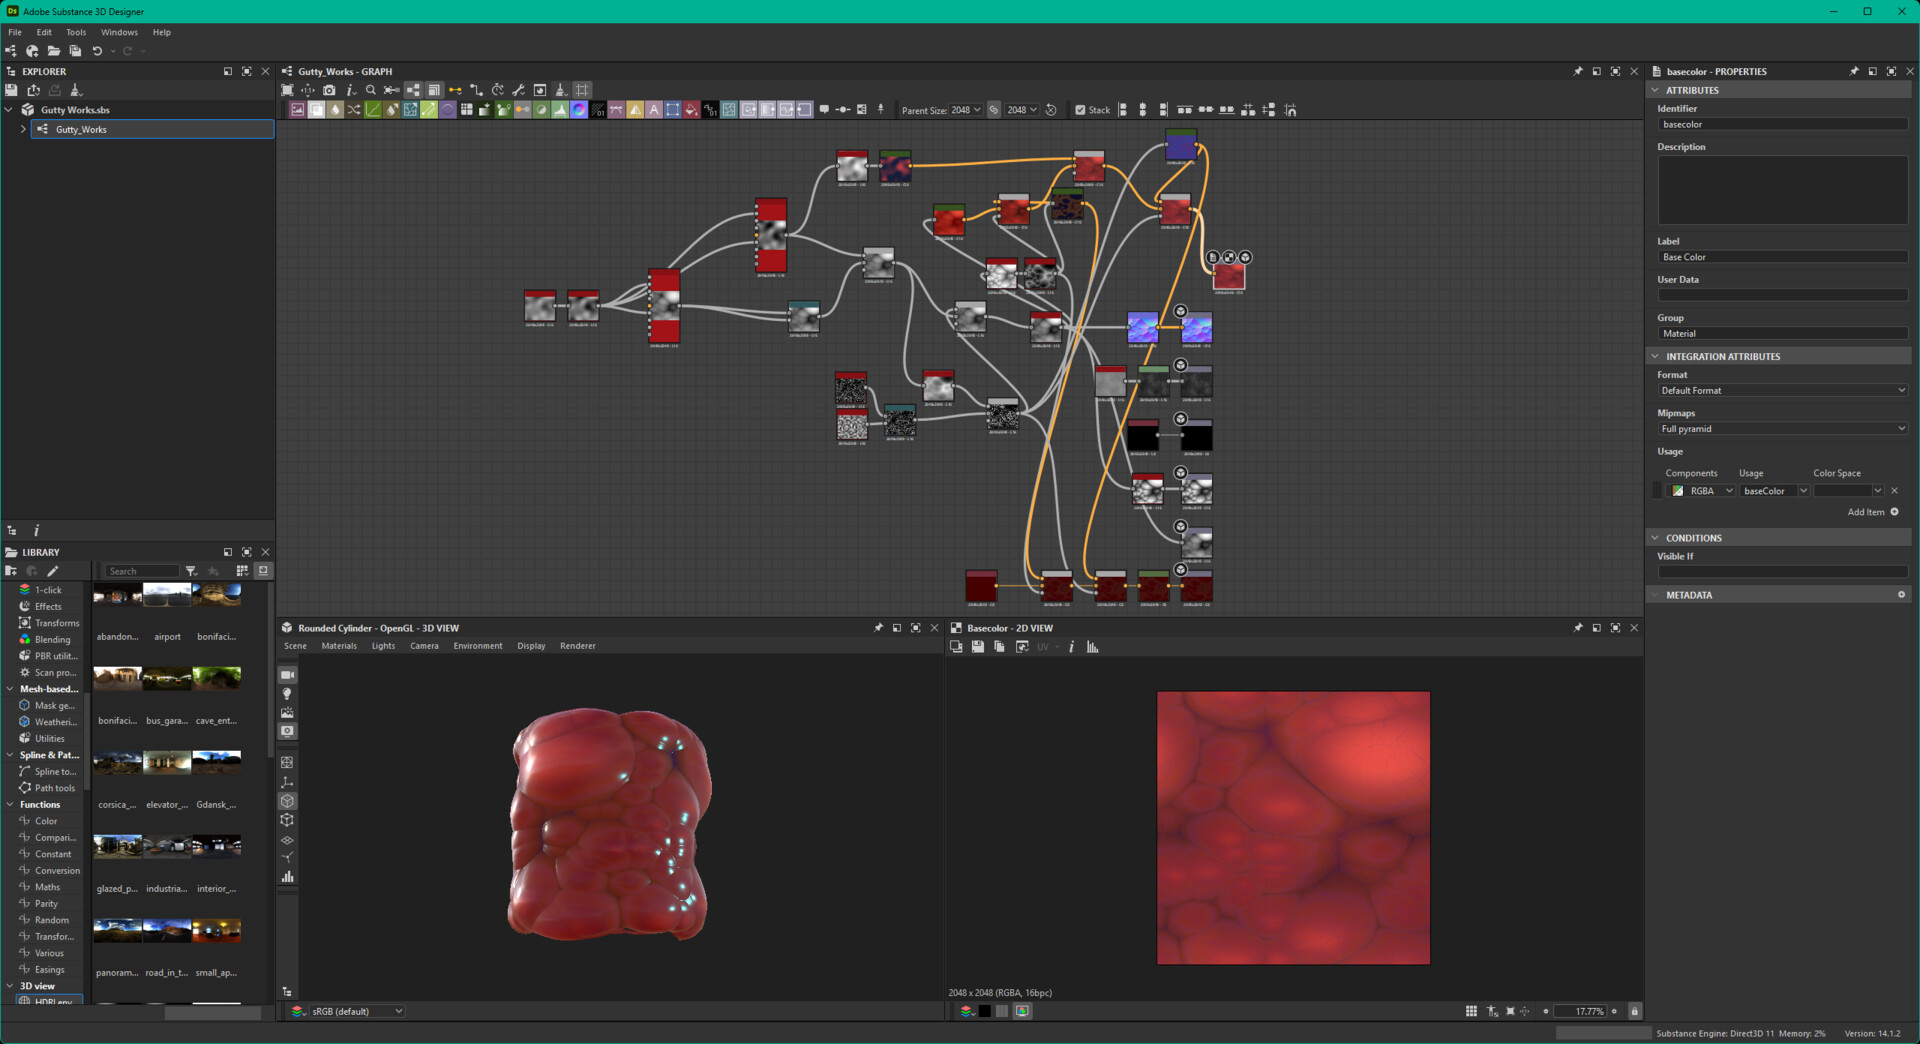
Task: Click the library filter funnel icon
Action: [x=191, y=571]
